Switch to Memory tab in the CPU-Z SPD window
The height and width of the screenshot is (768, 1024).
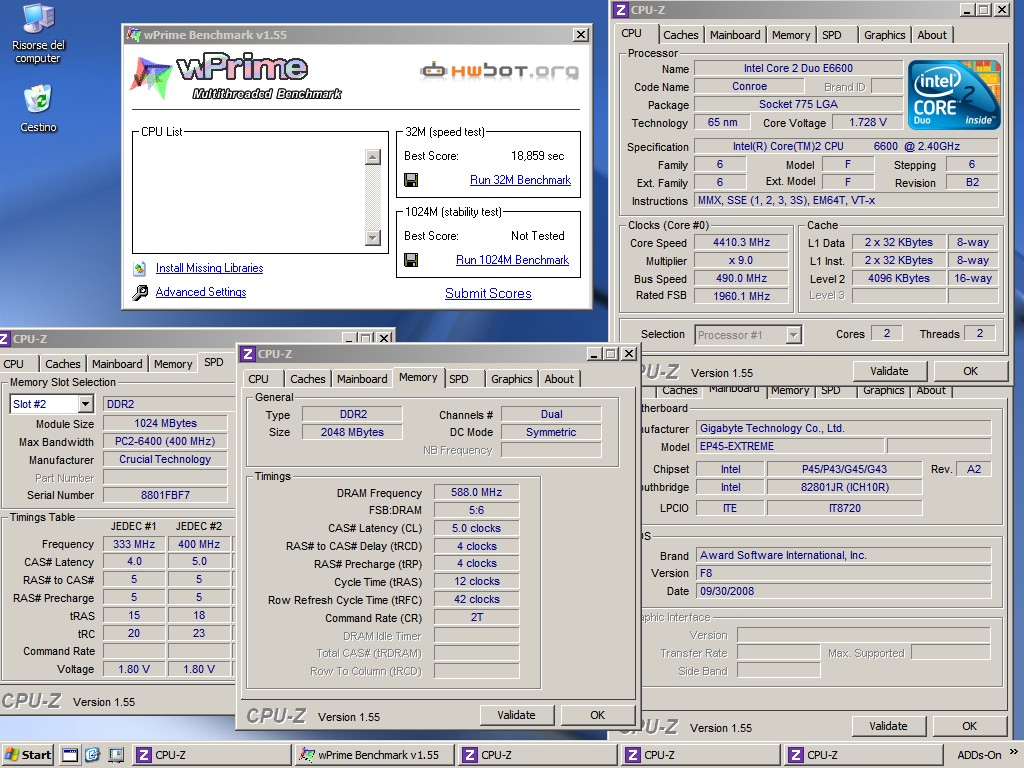173,364
